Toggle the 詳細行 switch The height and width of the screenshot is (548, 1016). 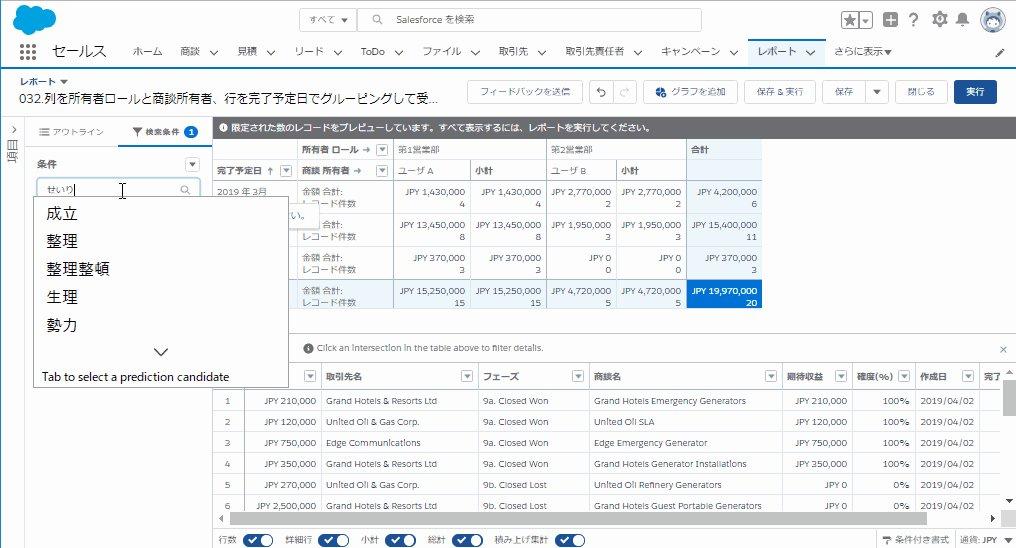pyautogui.click(x=334, y=540)
